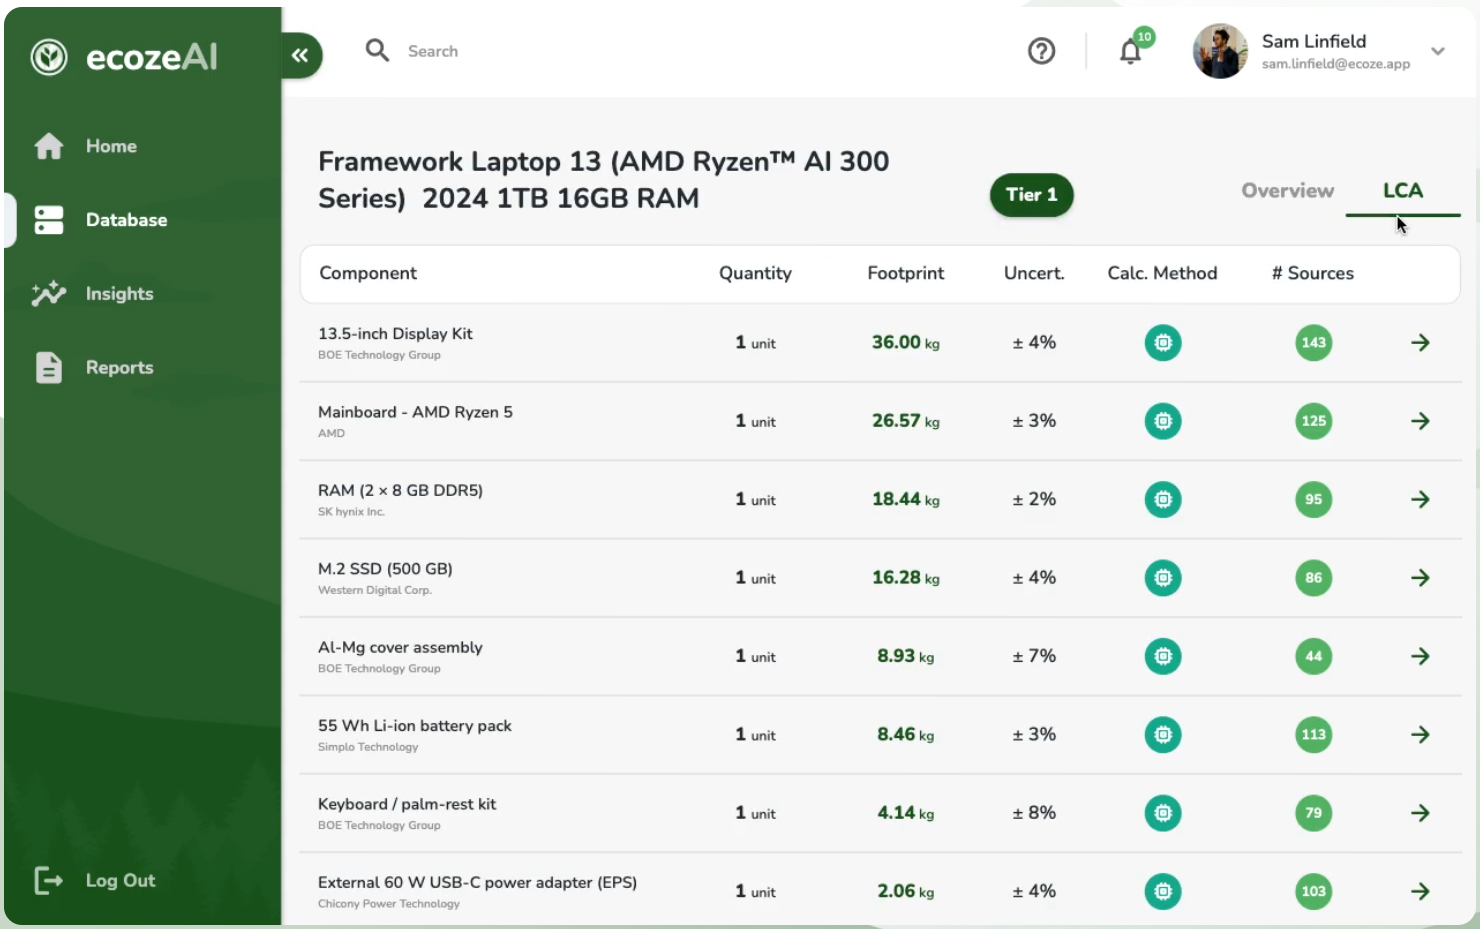
Task: Click calc method icon for Li-ion battery pack
Action: tap(1162, 735)
